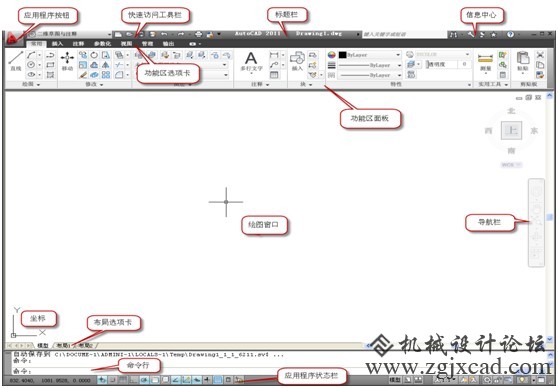This screenshot has width=558, height=388.
Task: Open the WCS menu below ViewCube
Action: point(511,165)
